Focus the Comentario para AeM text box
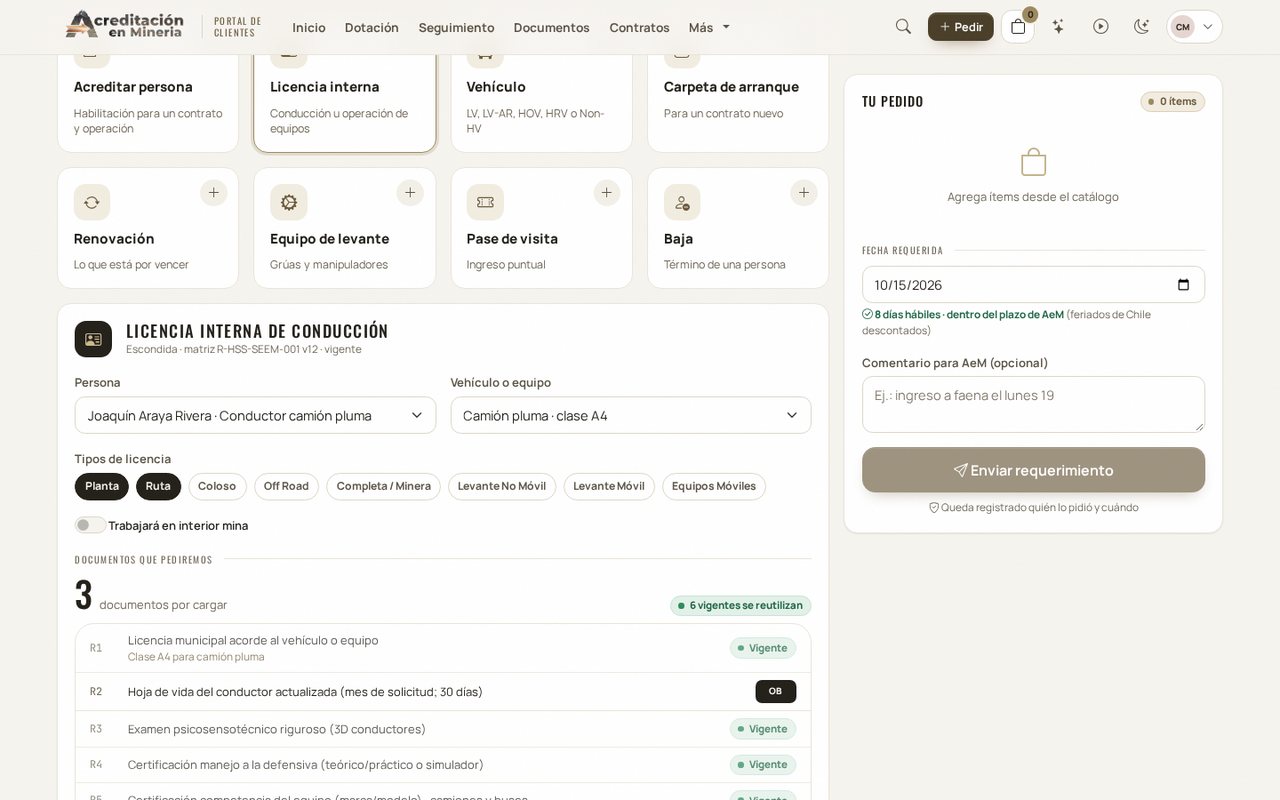 [x=1033, y=404]
